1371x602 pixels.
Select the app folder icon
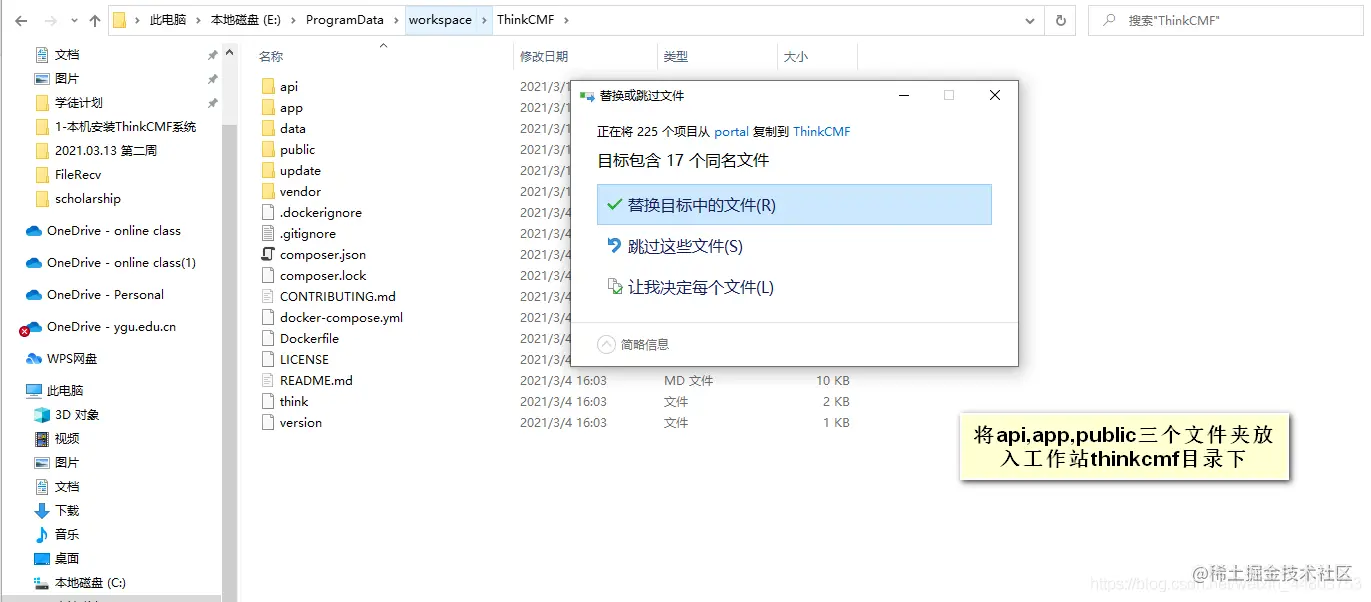coord(267,108)
